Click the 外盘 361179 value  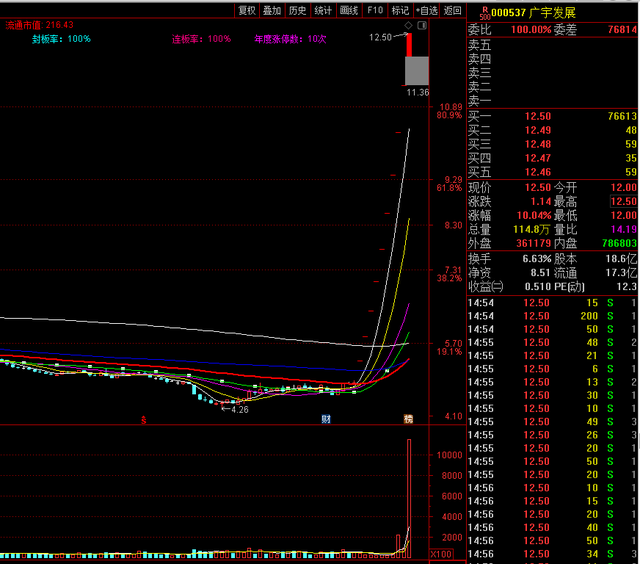coord(533,243)
